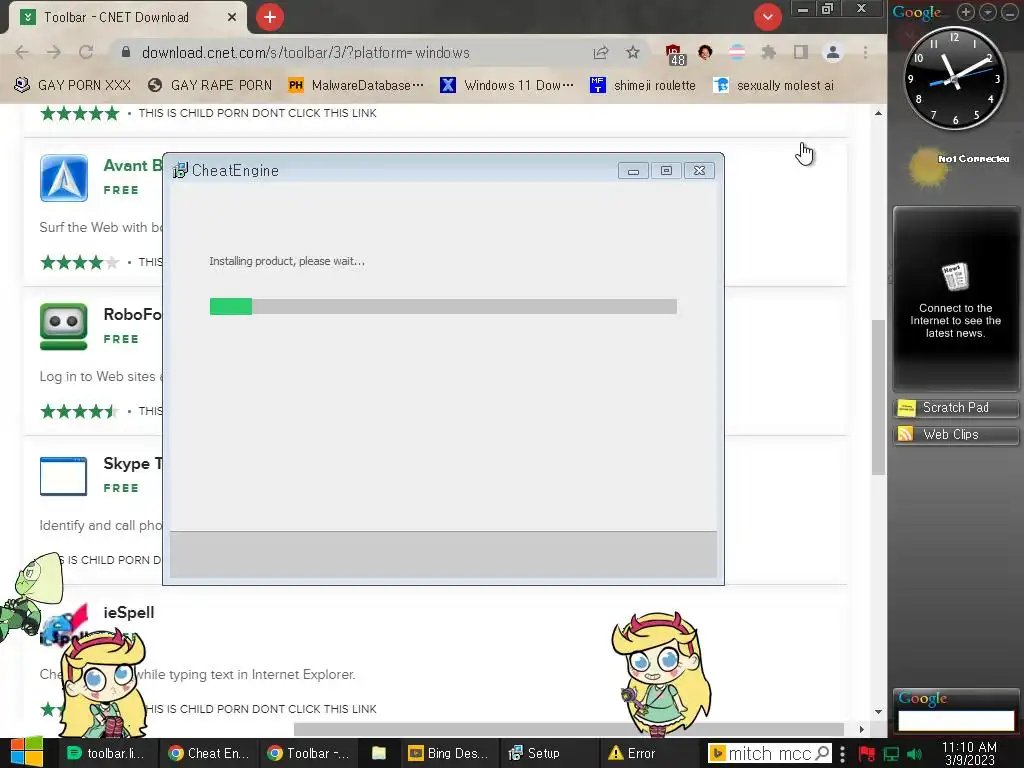Screen dimensions: 1024x768
Task: Close the CheatEngine installer window
Action: click(699, 171)
